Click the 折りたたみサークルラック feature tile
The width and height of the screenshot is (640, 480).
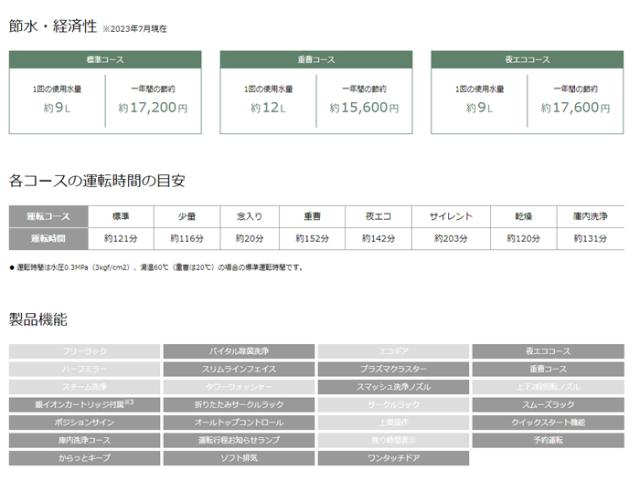pos(239,404)
